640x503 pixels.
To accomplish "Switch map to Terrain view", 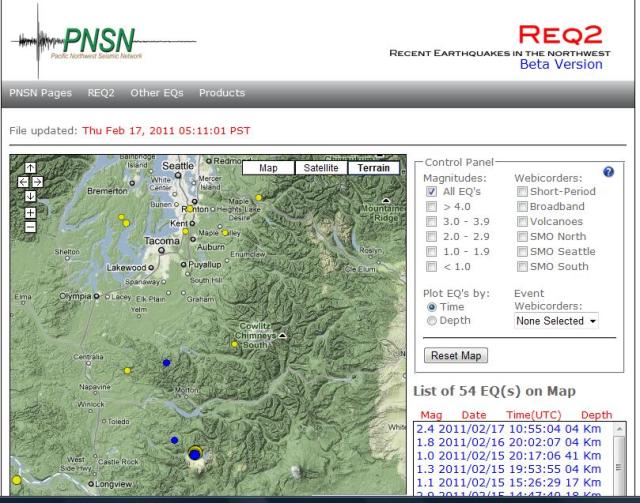I will (374, 168).
